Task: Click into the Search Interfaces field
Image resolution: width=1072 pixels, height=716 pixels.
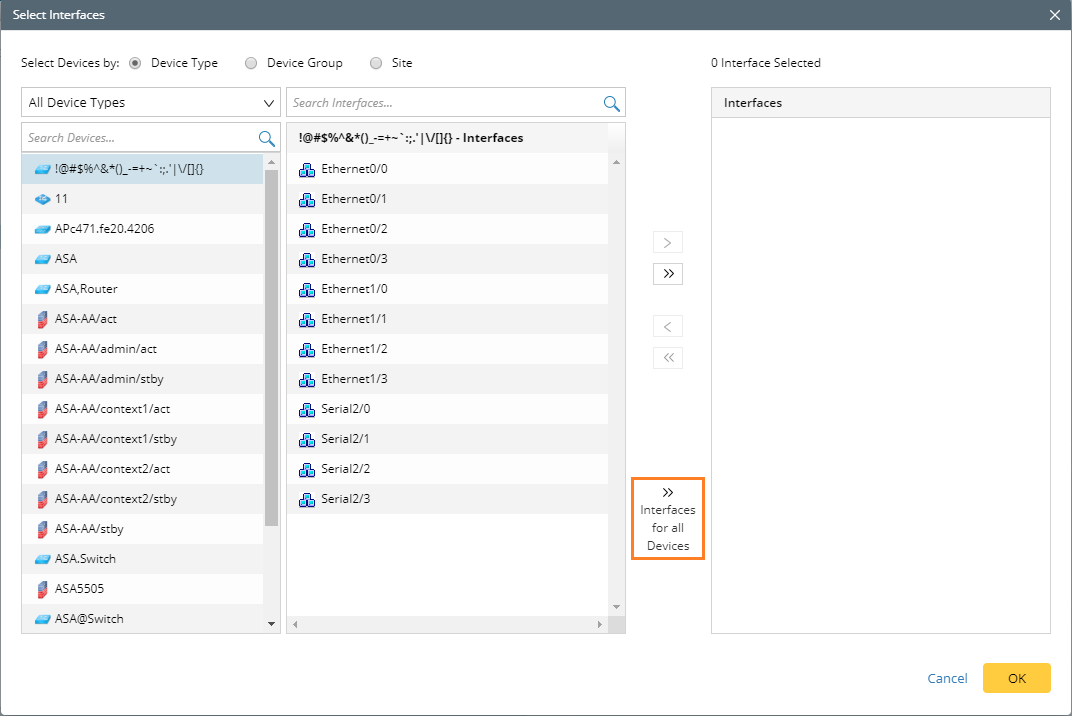Action: pyautogui.click(x=443, y=103)
